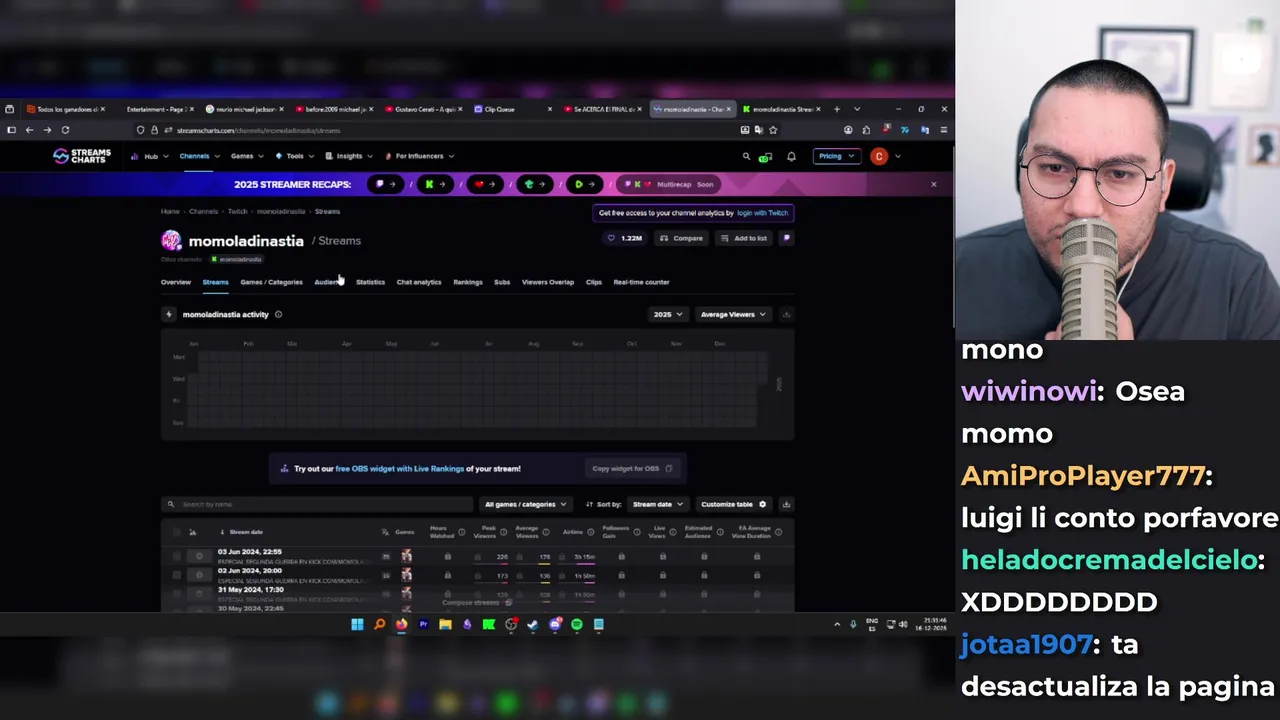Bookmark this page with star icon
The width and height of the screenshot is (1280, 720).
(773, 130)
